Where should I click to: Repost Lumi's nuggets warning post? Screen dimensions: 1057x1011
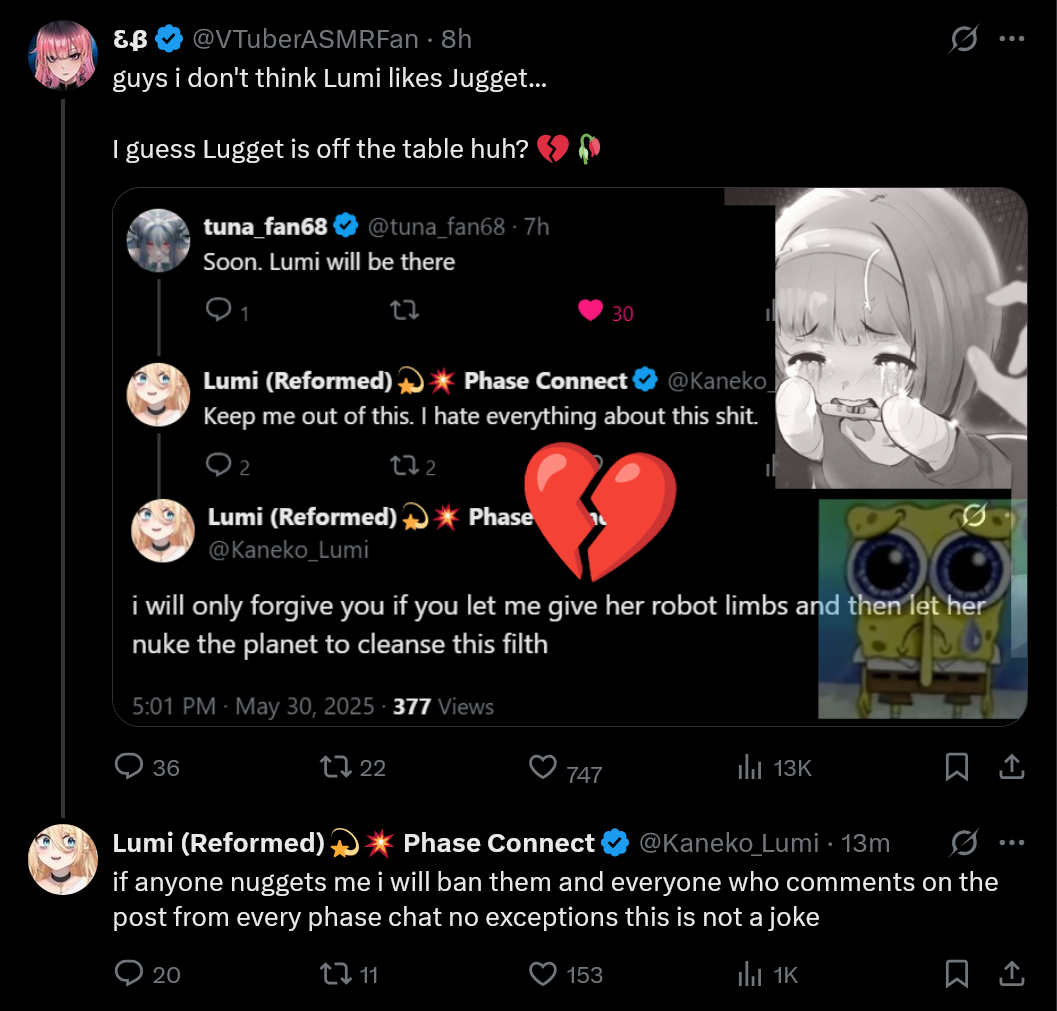[333, 973]
